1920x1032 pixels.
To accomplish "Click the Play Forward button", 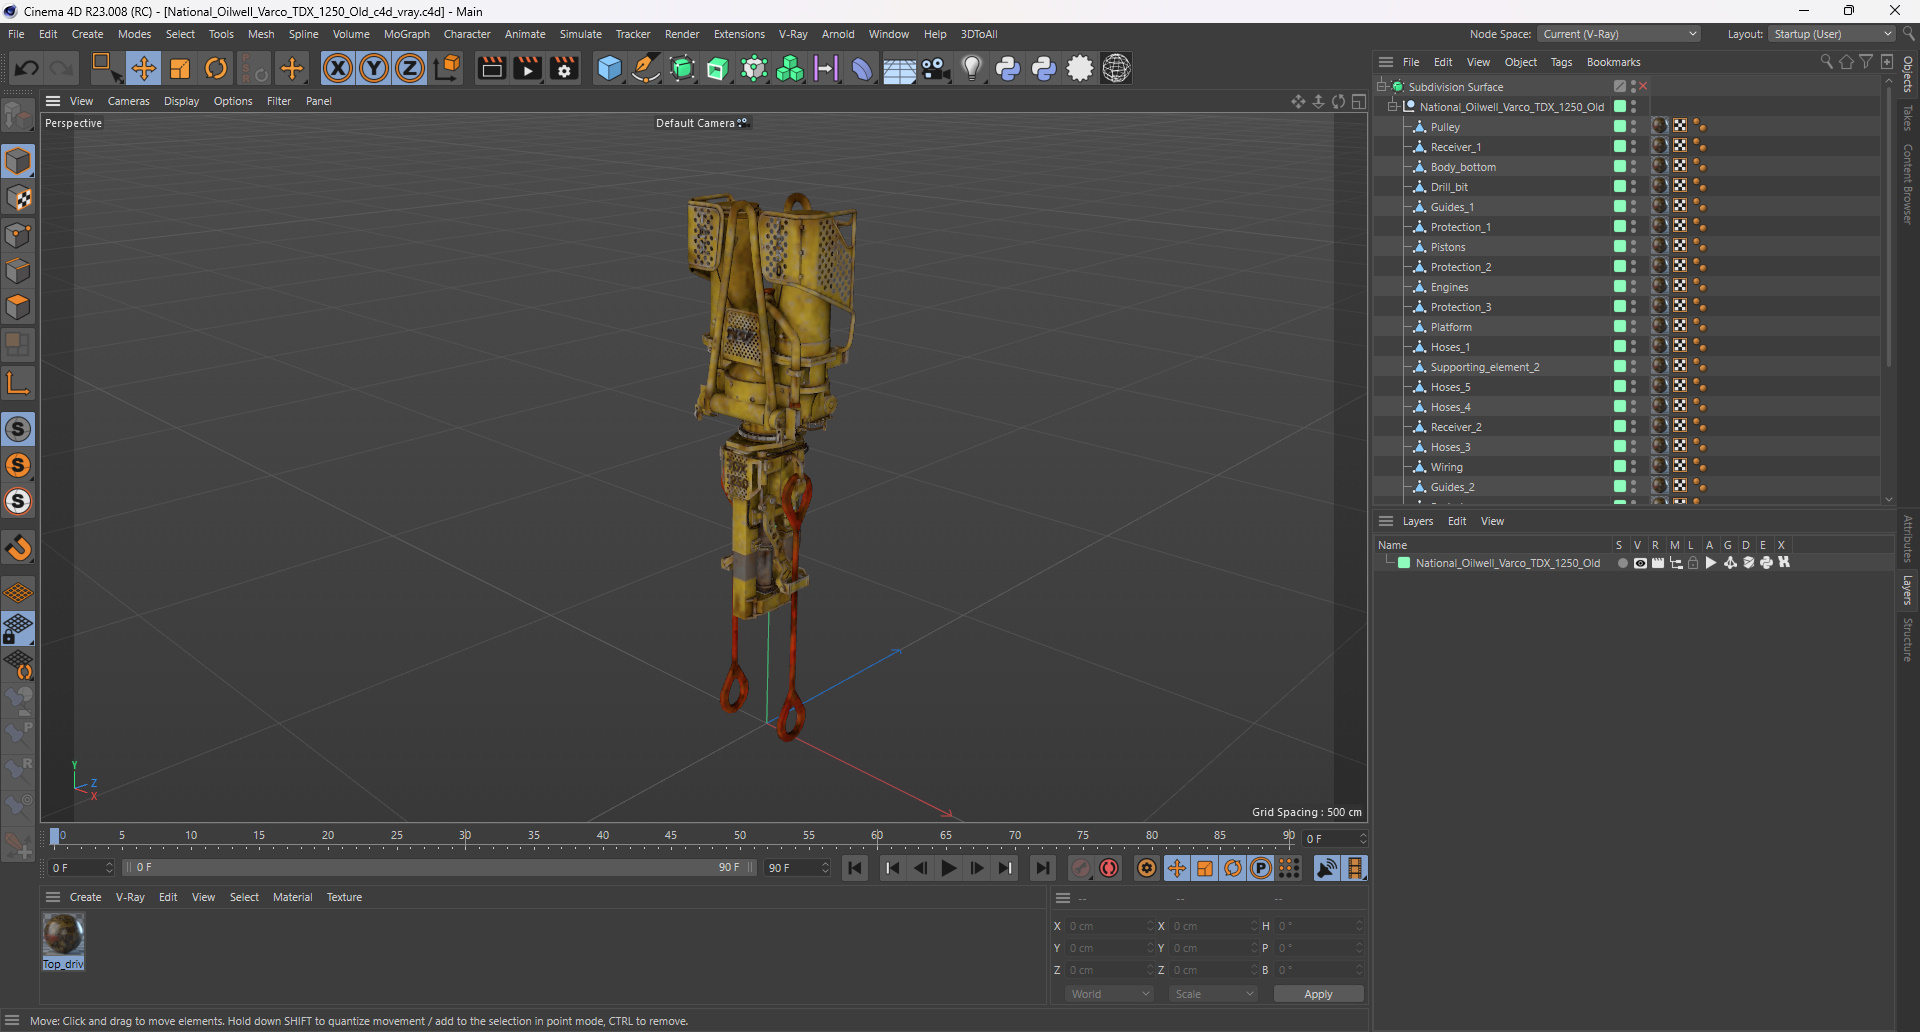I will click(x=949, y=868).
